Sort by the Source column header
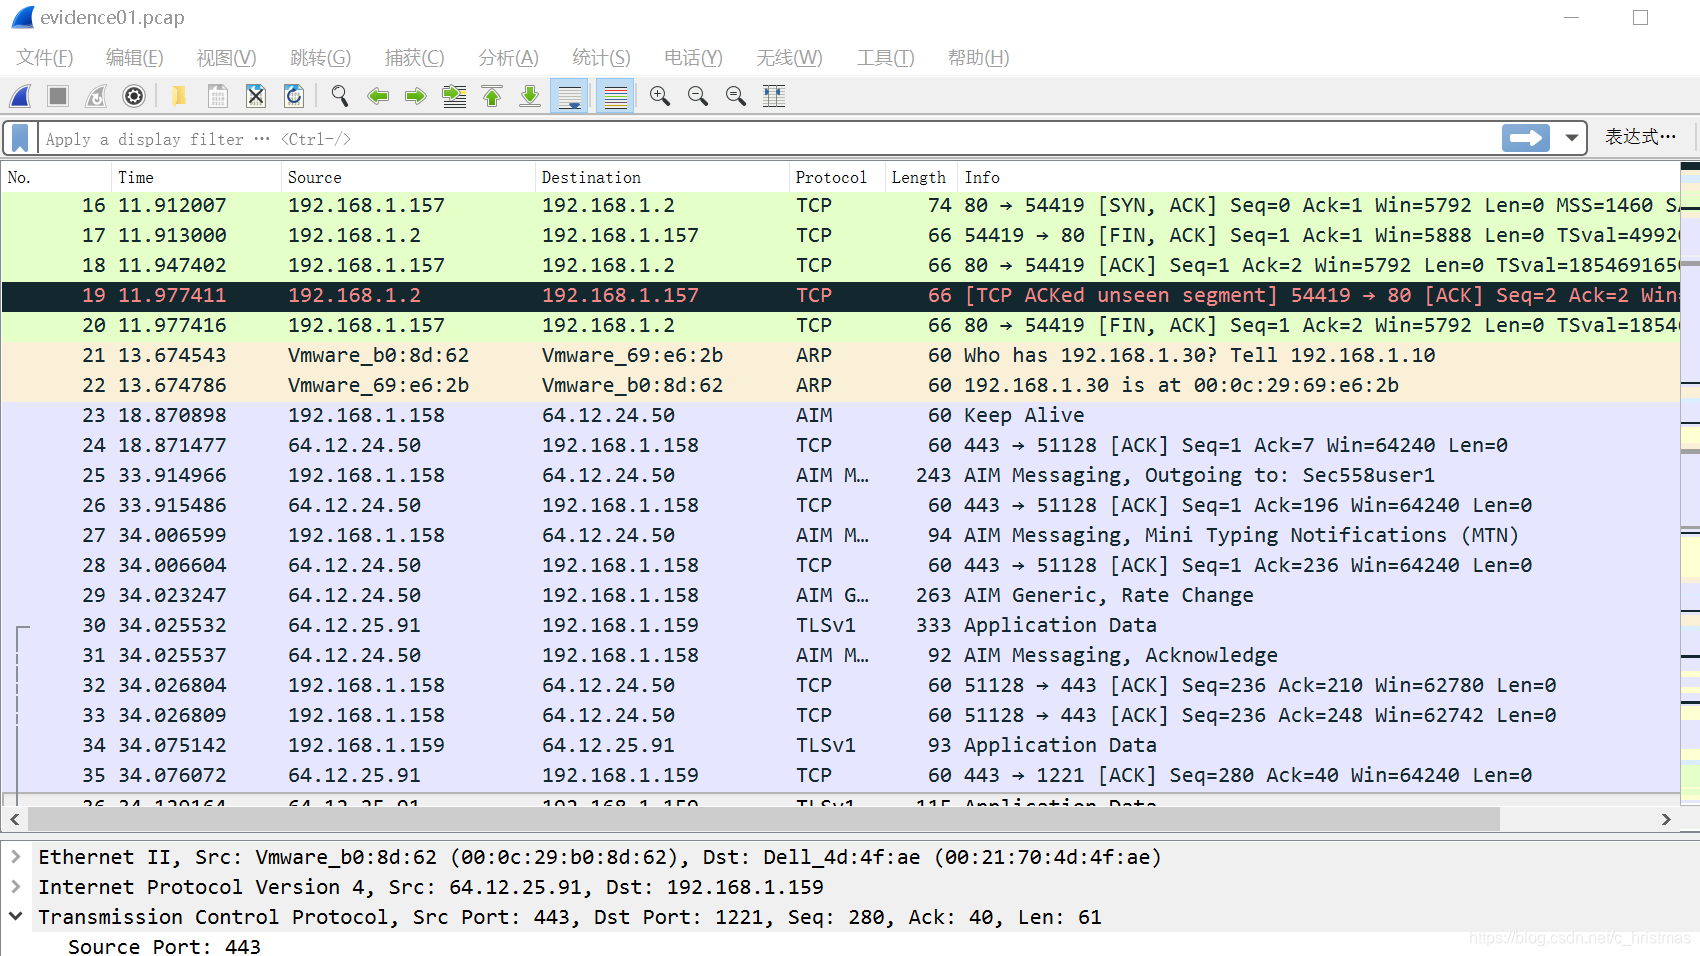 408,177
